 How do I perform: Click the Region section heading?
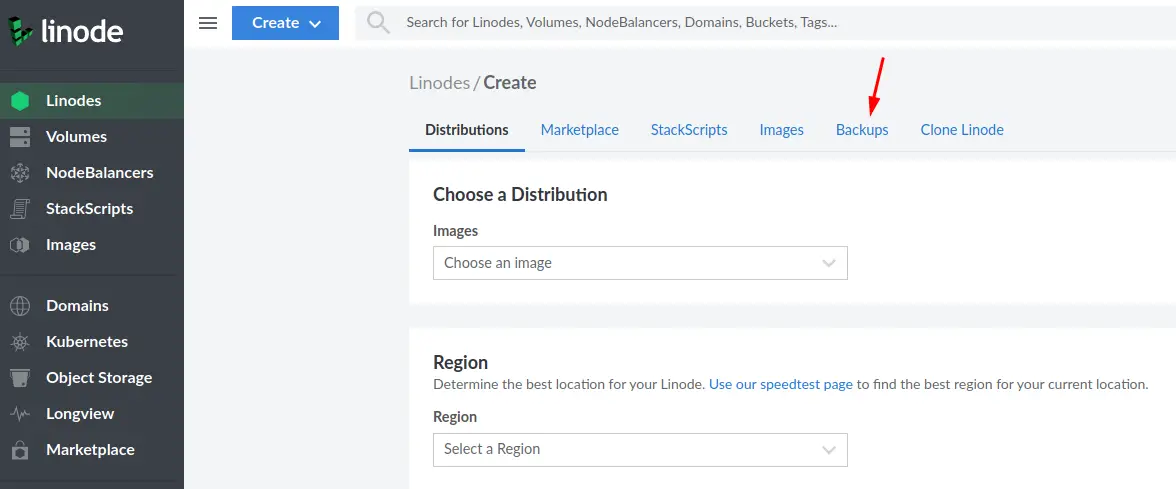point(460,363)
